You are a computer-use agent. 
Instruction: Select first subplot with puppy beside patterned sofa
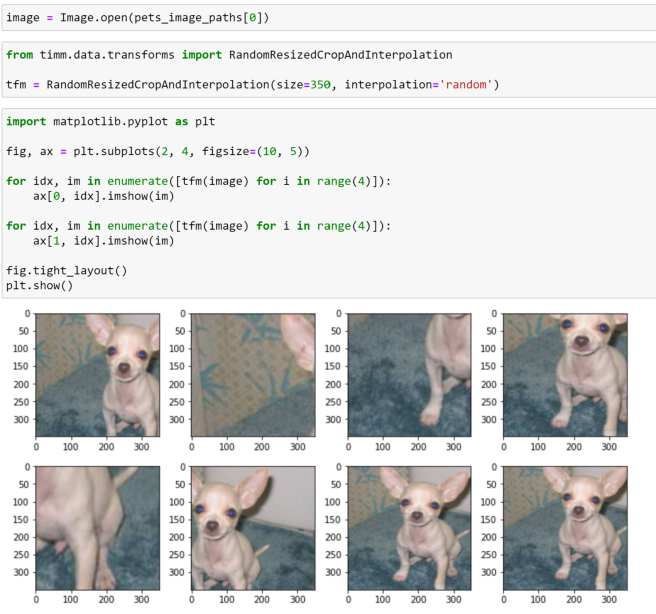[x=97, y=375]
